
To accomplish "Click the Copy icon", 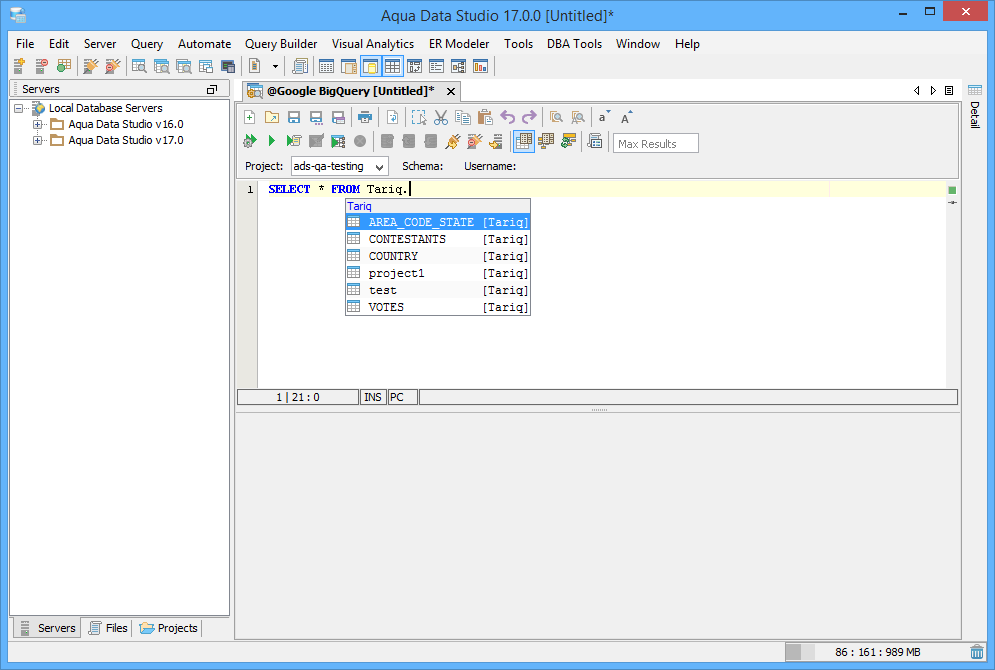I will (x=463, y=117).
